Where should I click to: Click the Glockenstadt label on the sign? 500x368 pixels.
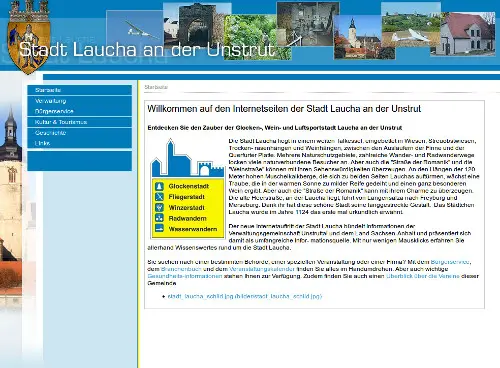point(189,186)
